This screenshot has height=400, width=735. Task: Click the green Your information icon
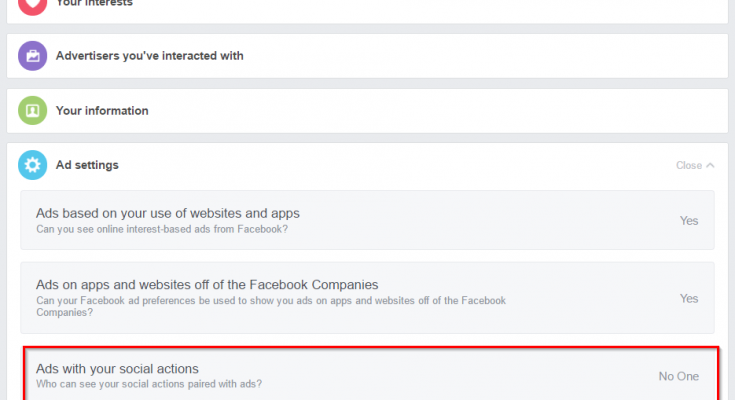[x=33, y=111]
